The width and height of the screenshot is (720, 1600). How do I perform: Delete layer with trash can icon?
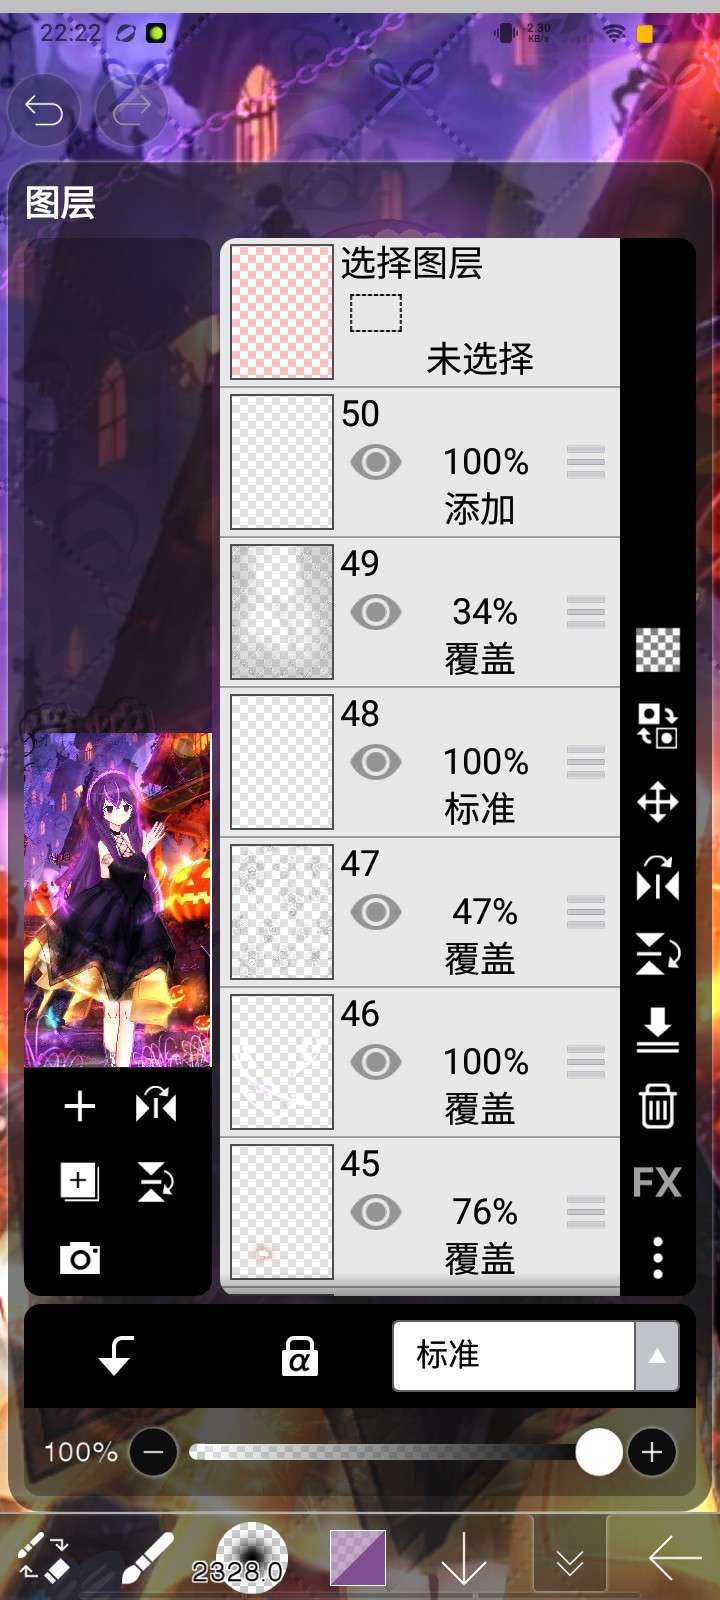657,1106
